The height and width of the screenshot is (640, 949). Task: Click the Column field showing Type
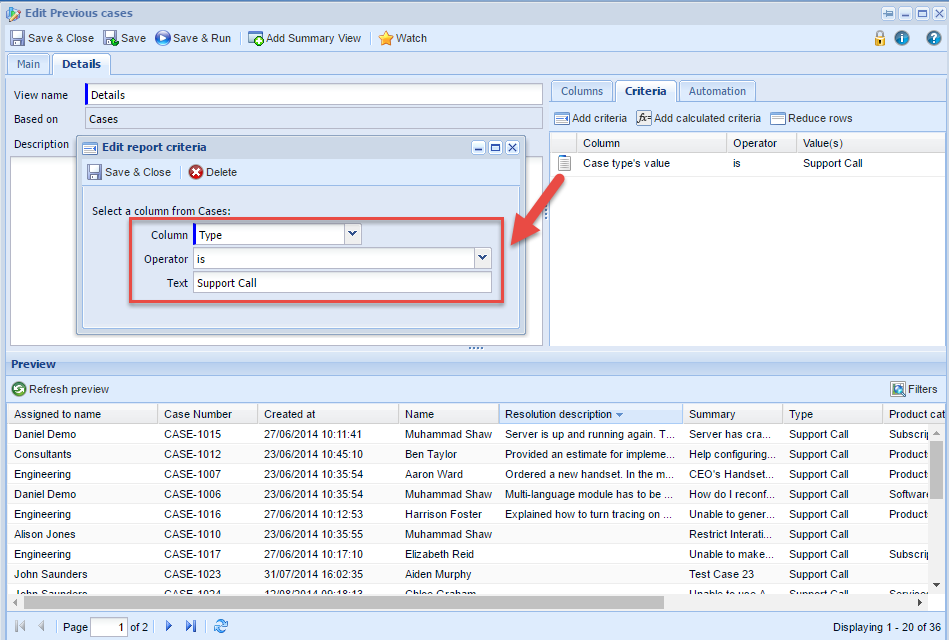tap(269, 234)
